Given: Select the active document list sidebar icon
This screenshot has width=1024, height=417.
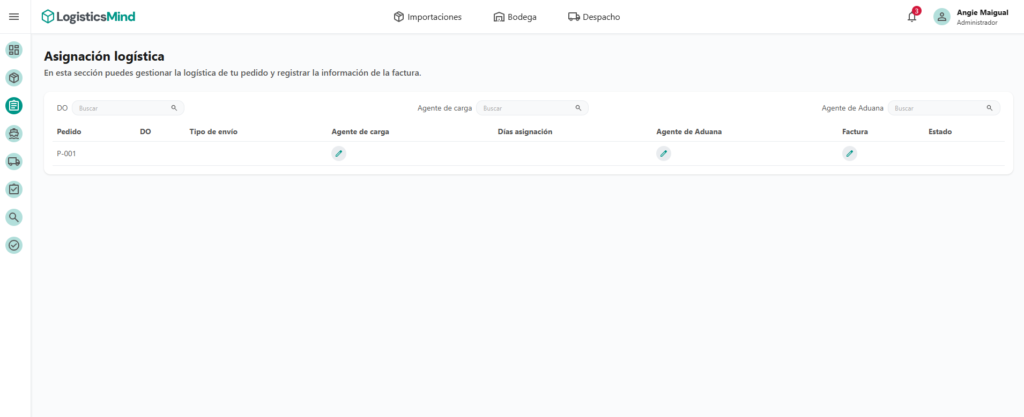Looking at the screenshot, I should click(14, 105).
